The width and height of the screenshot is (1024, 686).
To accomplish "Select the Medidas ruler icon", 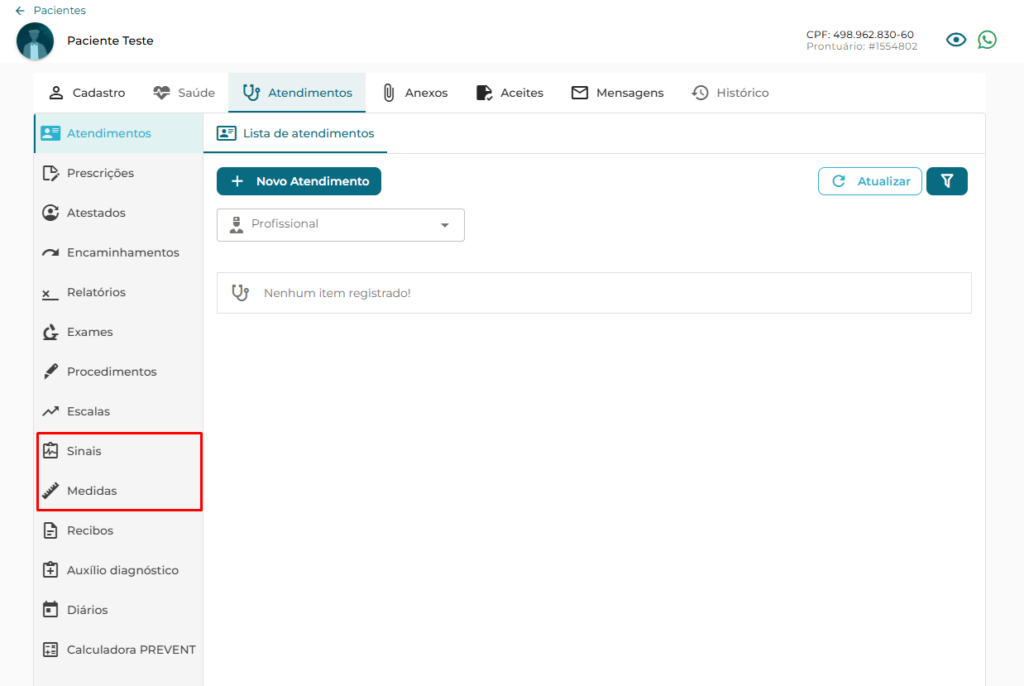I will pos(50,491).
